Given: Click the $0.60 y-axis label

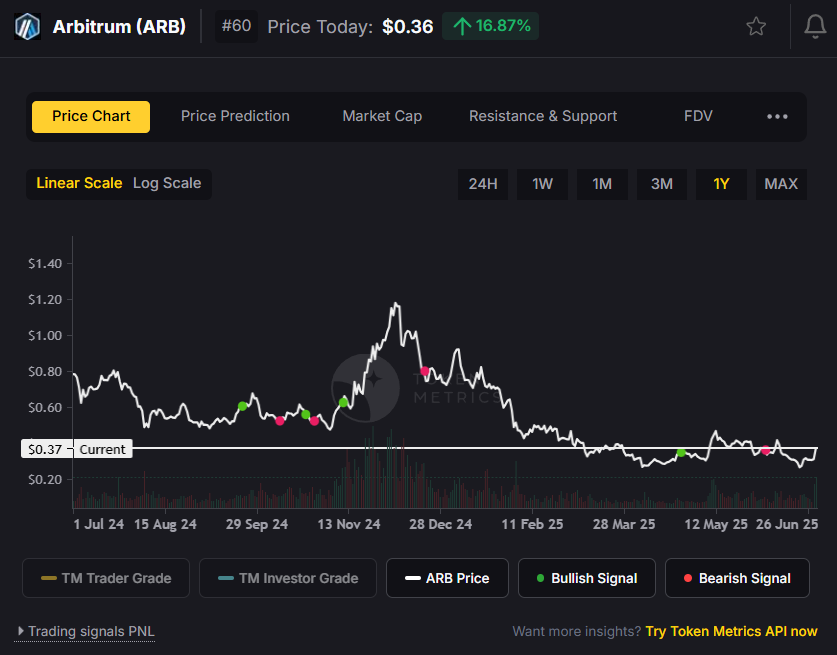Looking at the screenshot, I should [x=45, y=408].
